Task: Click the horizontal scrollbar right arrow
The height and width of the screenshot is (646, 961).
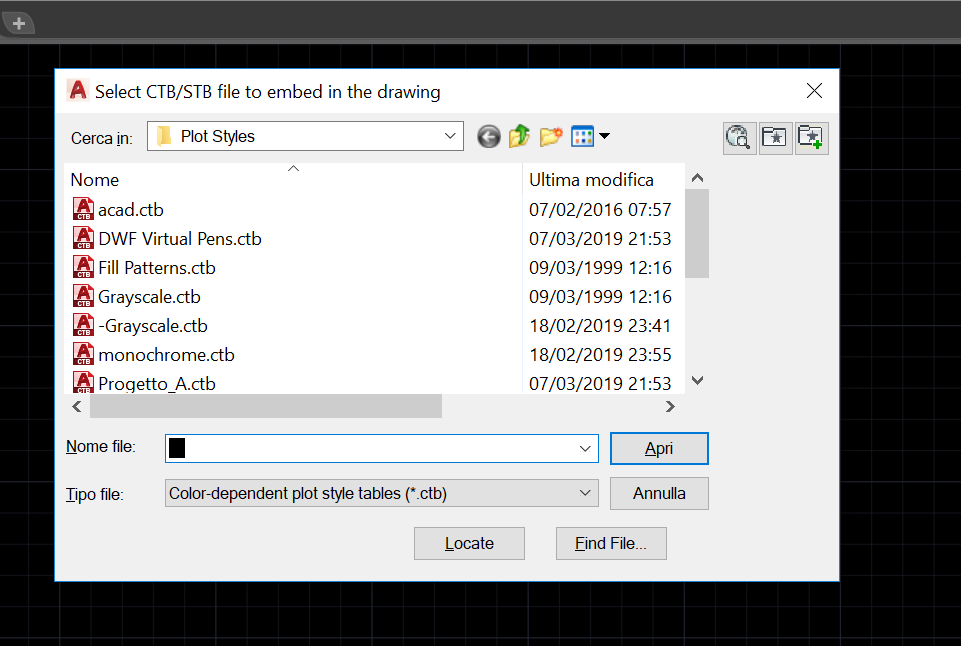Action: point(670,406)
